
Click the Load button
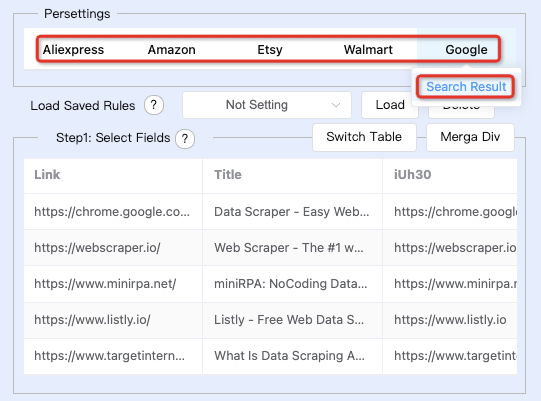point(390,105)
